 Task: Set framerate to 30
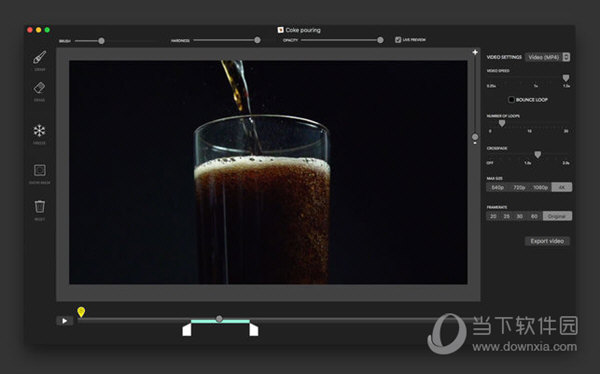520,216
